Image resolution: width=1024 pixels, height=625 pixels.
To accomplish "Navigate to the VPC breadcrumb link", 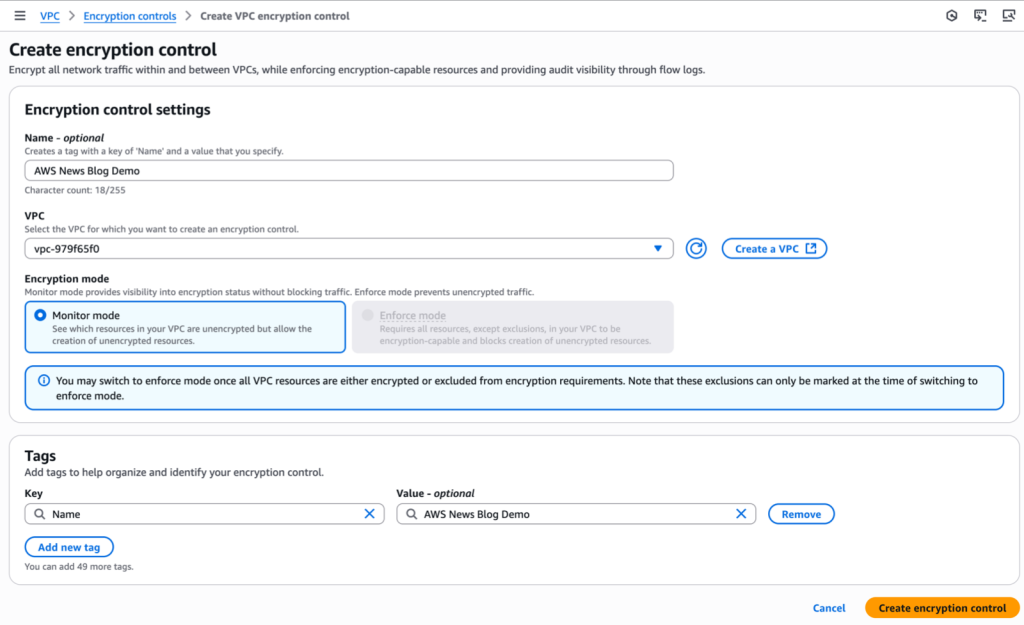I will click(x=49, y=15).
